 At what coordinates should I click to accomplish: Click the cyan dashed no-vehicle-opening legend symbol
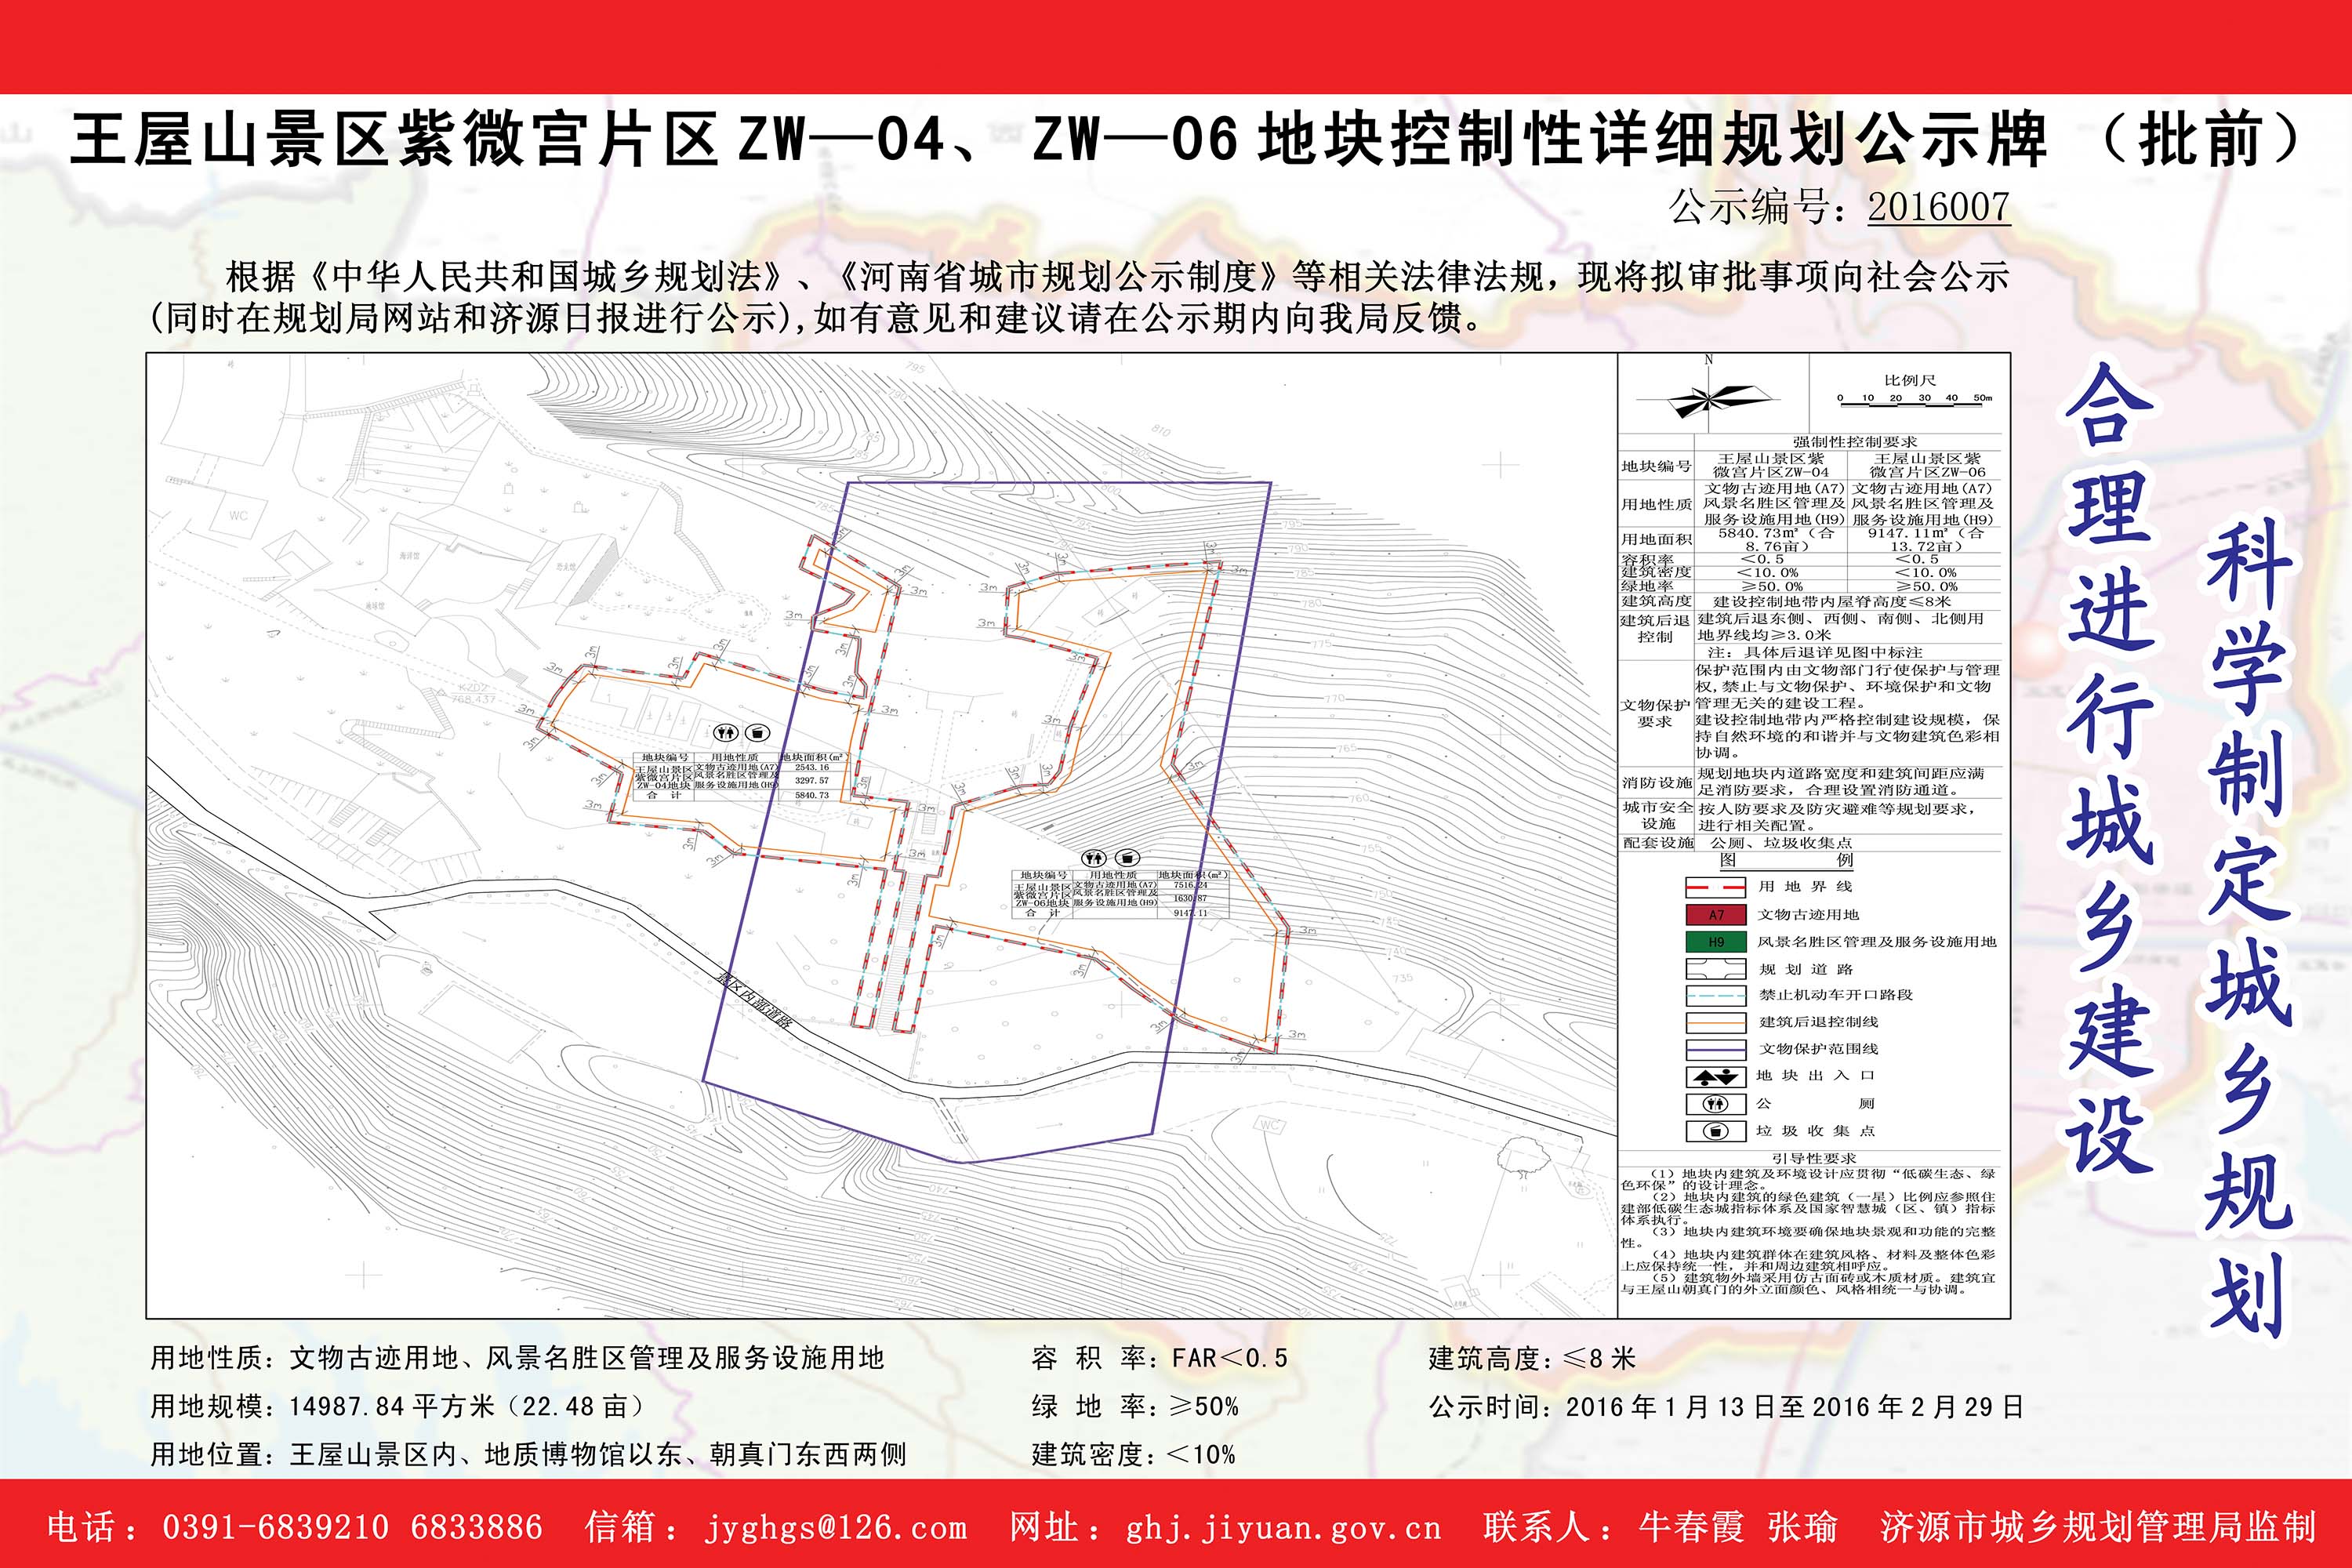1716,995
